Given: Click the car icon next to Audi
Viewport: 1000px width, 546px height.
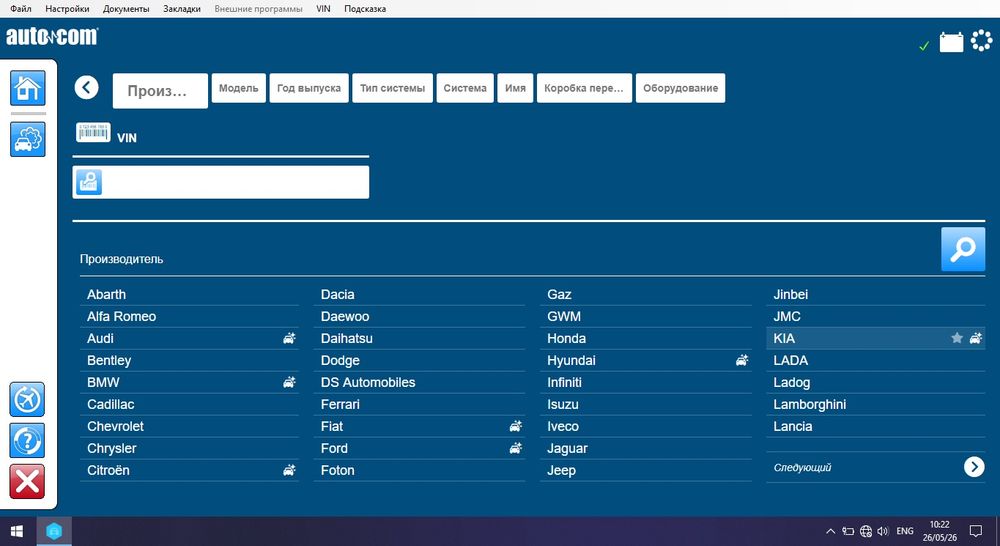Looking at the screenshot, I should click(290, 338).
